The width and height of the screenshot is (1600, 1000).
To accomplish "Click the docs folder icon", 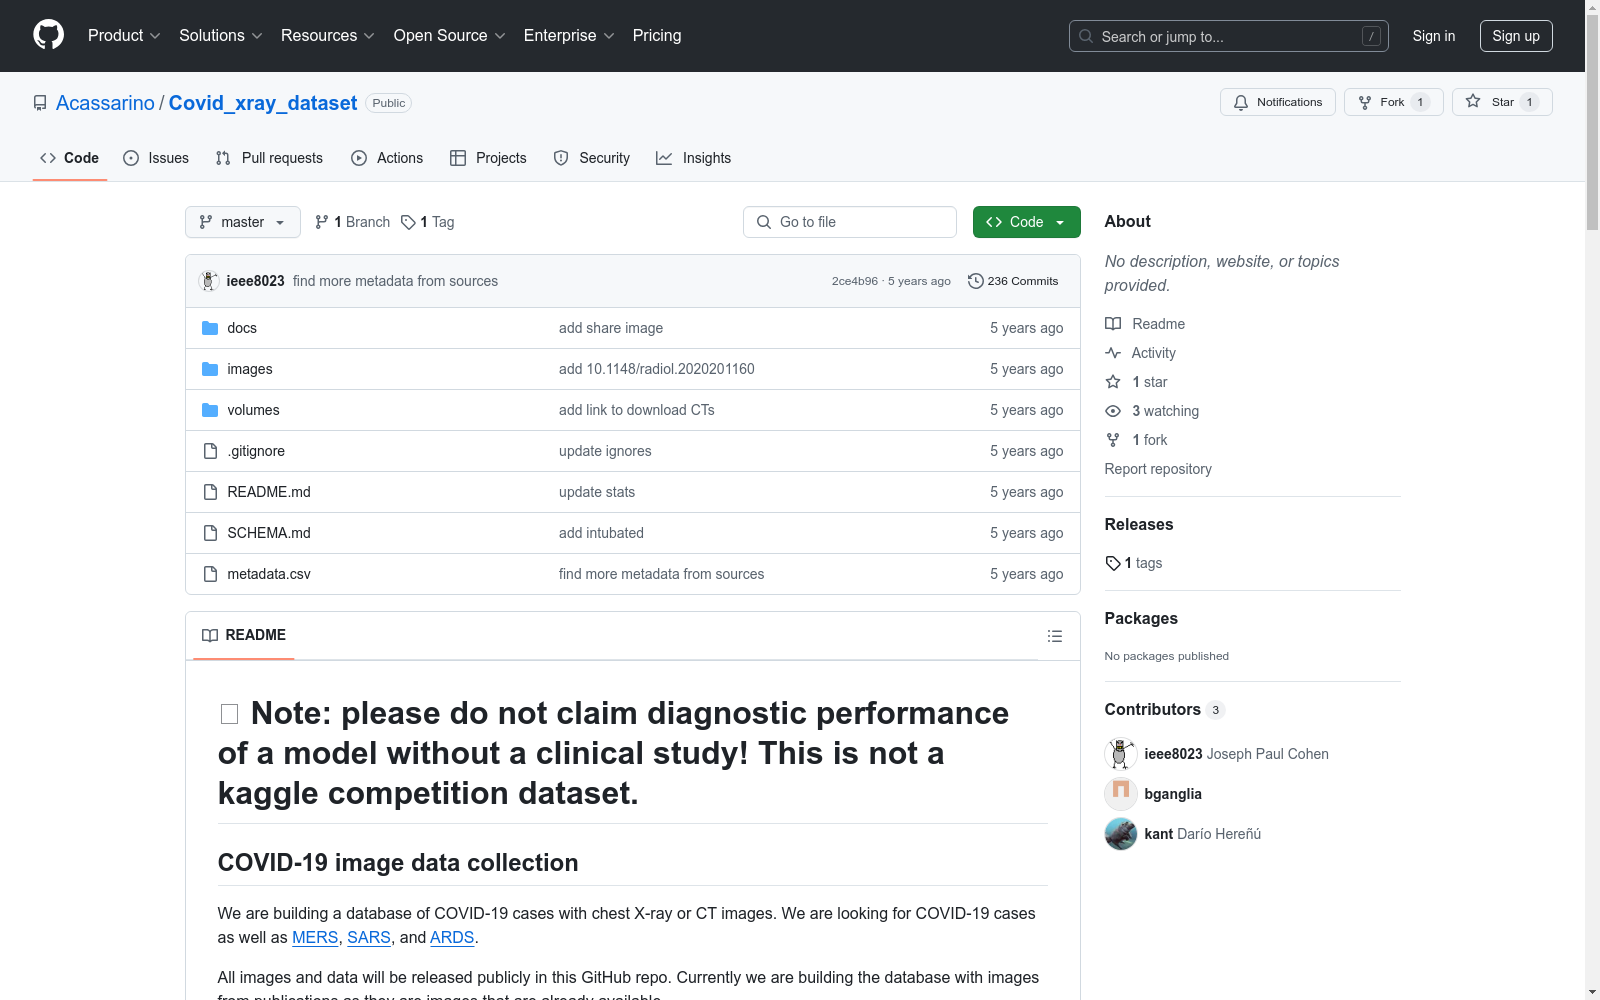I will 210,328.
